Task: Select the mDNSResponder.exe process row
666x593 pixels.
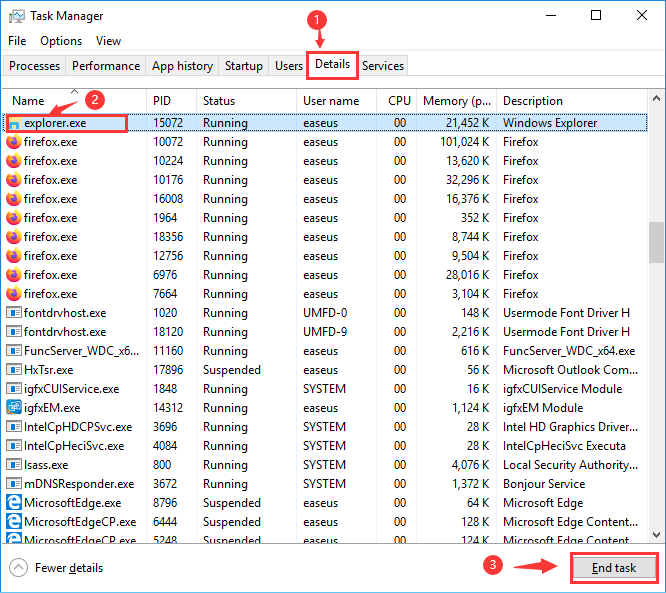Action: tap(78, 484)
